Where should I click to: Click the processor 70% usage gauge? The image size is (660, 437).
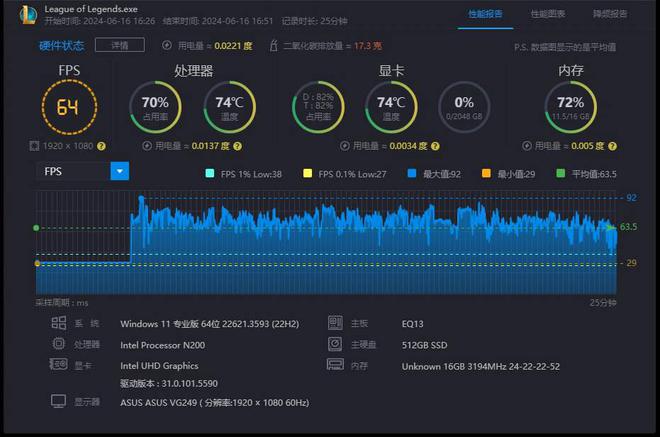[x=155, y=107]
